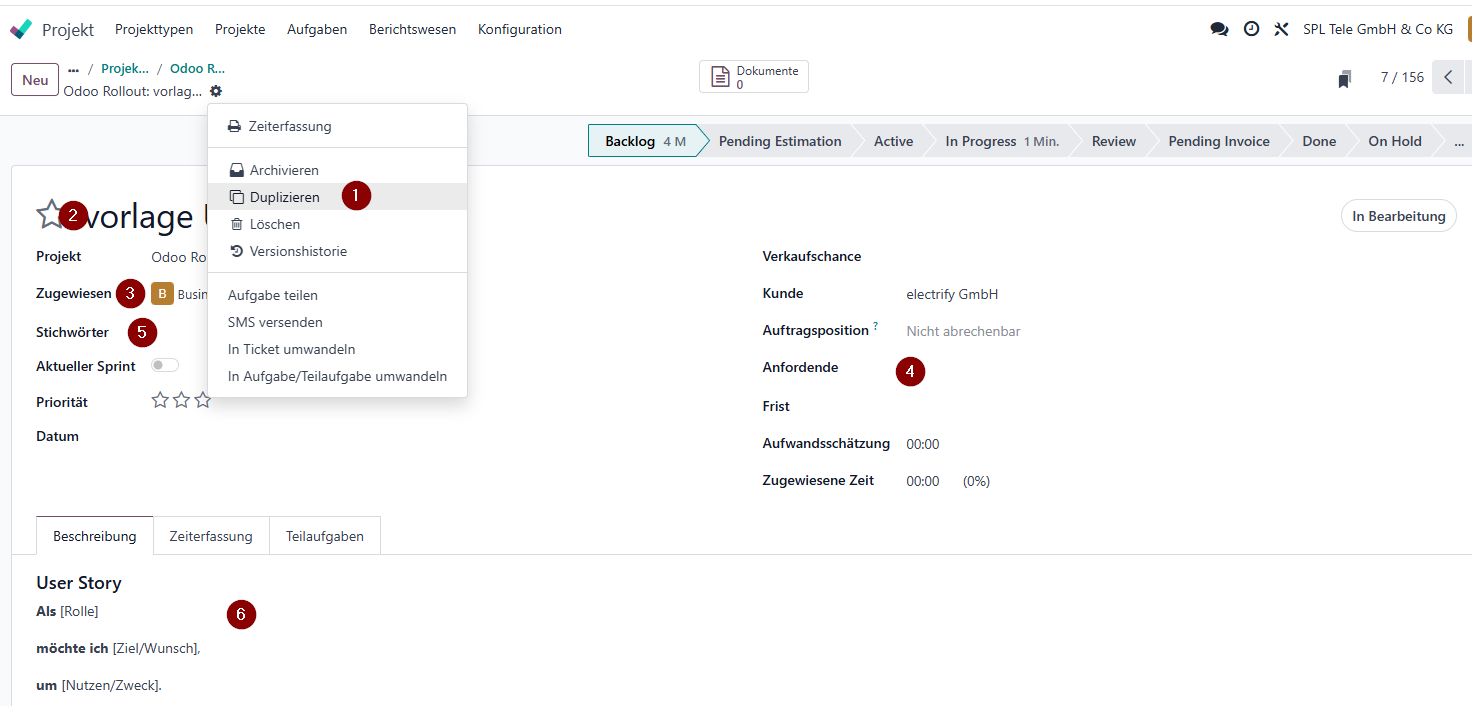Choose Zeiterfassung print option in menu
The height and width of the screenshot is (706, 1472).
338,126
